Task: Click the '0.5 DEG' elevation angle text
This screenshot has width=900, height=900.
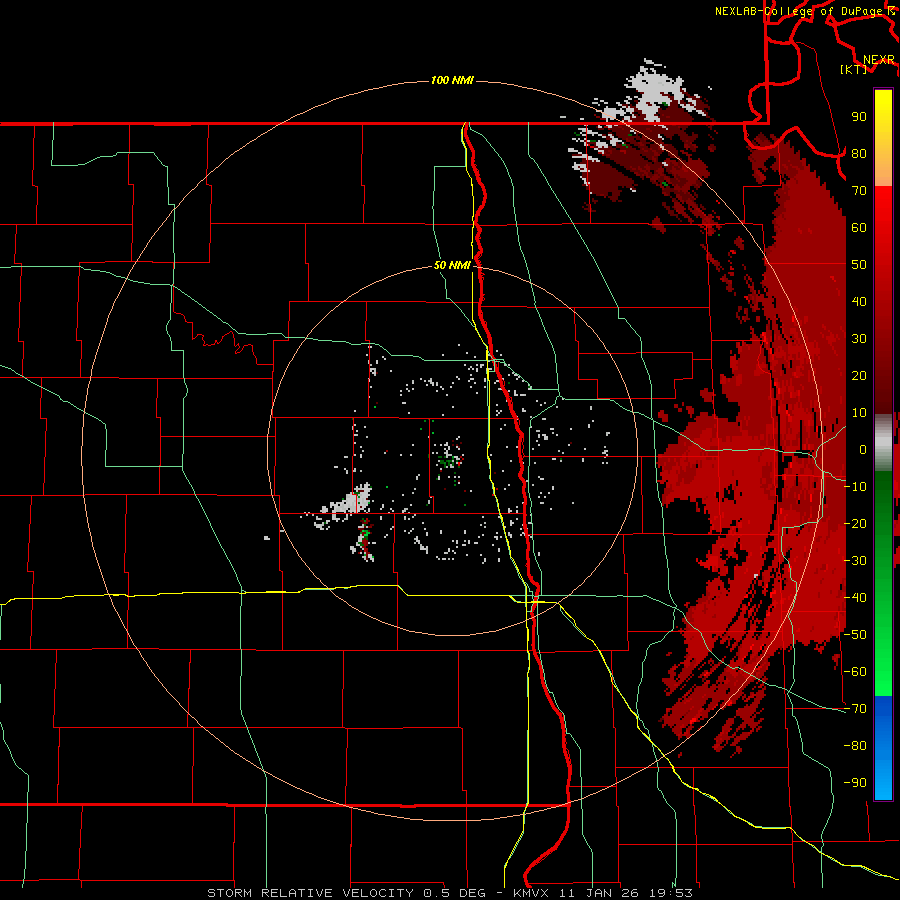Action: 455,893
